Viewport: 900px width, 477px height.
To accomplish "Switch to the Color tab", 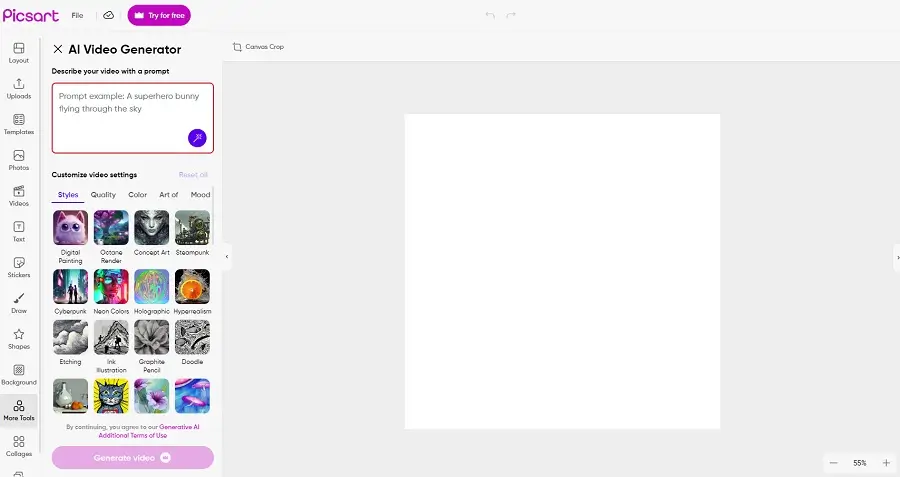I will click(138, 195).
